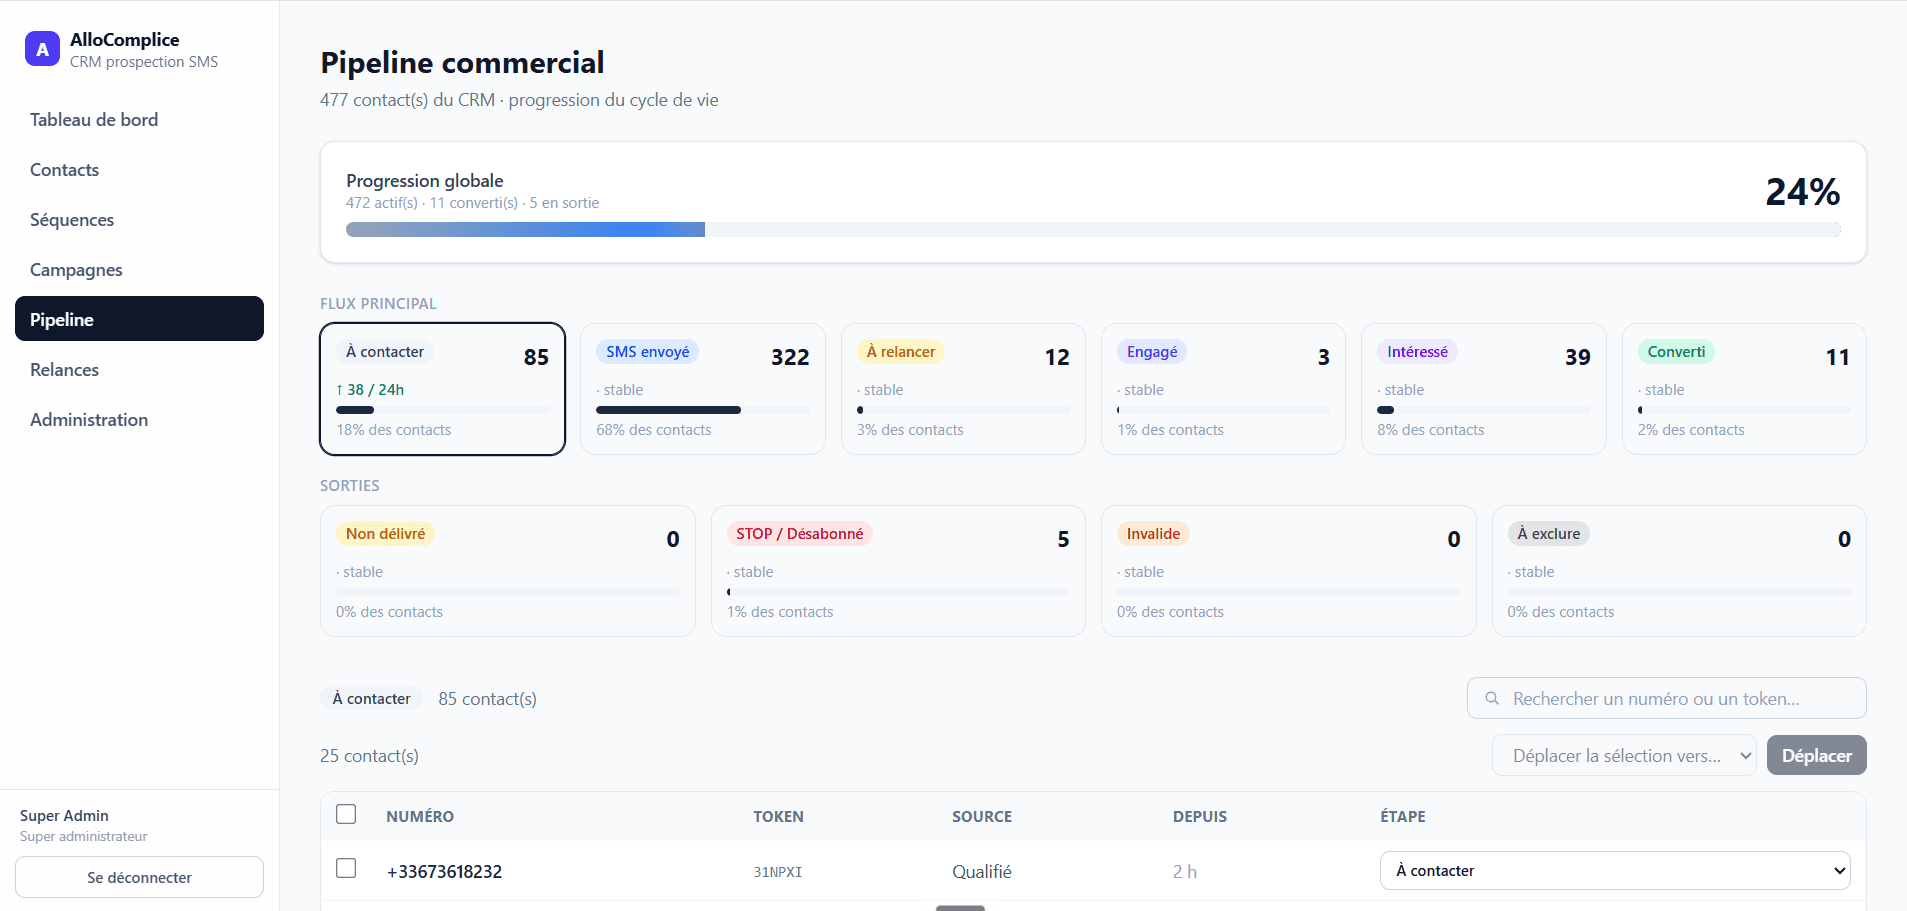The image size is (1907, 911).
Task: Select the Engagé stage card
Action: [1223, 389]
